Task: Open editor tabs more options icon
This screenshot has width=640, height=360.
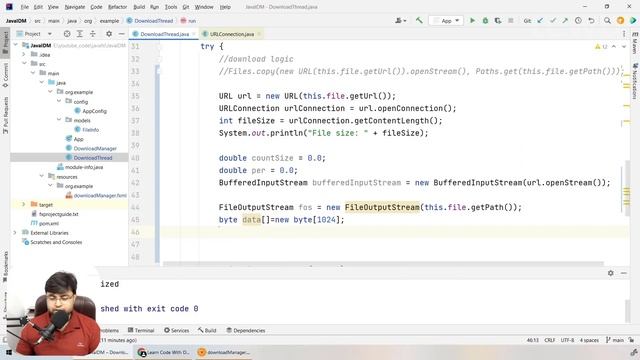Action: coord(624,34)
